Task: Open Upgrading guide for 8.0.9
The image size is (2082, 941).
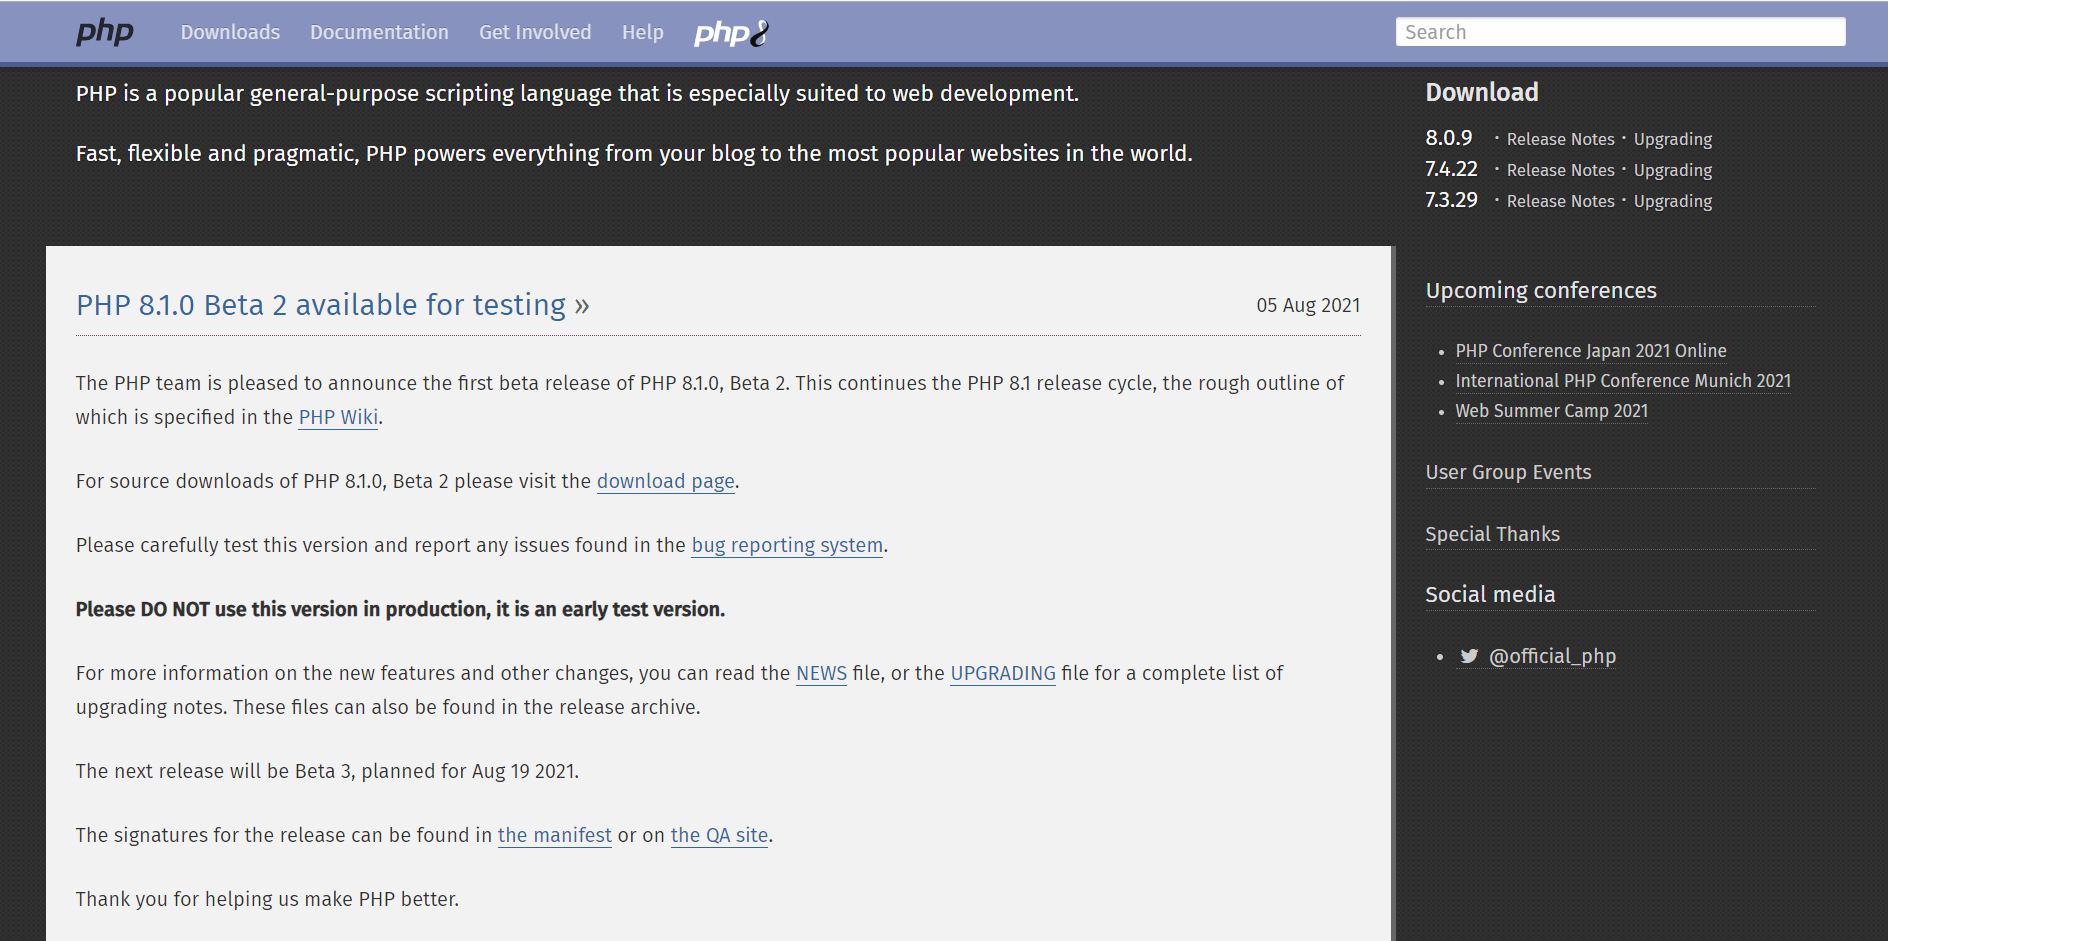Action: [1673, 139]
